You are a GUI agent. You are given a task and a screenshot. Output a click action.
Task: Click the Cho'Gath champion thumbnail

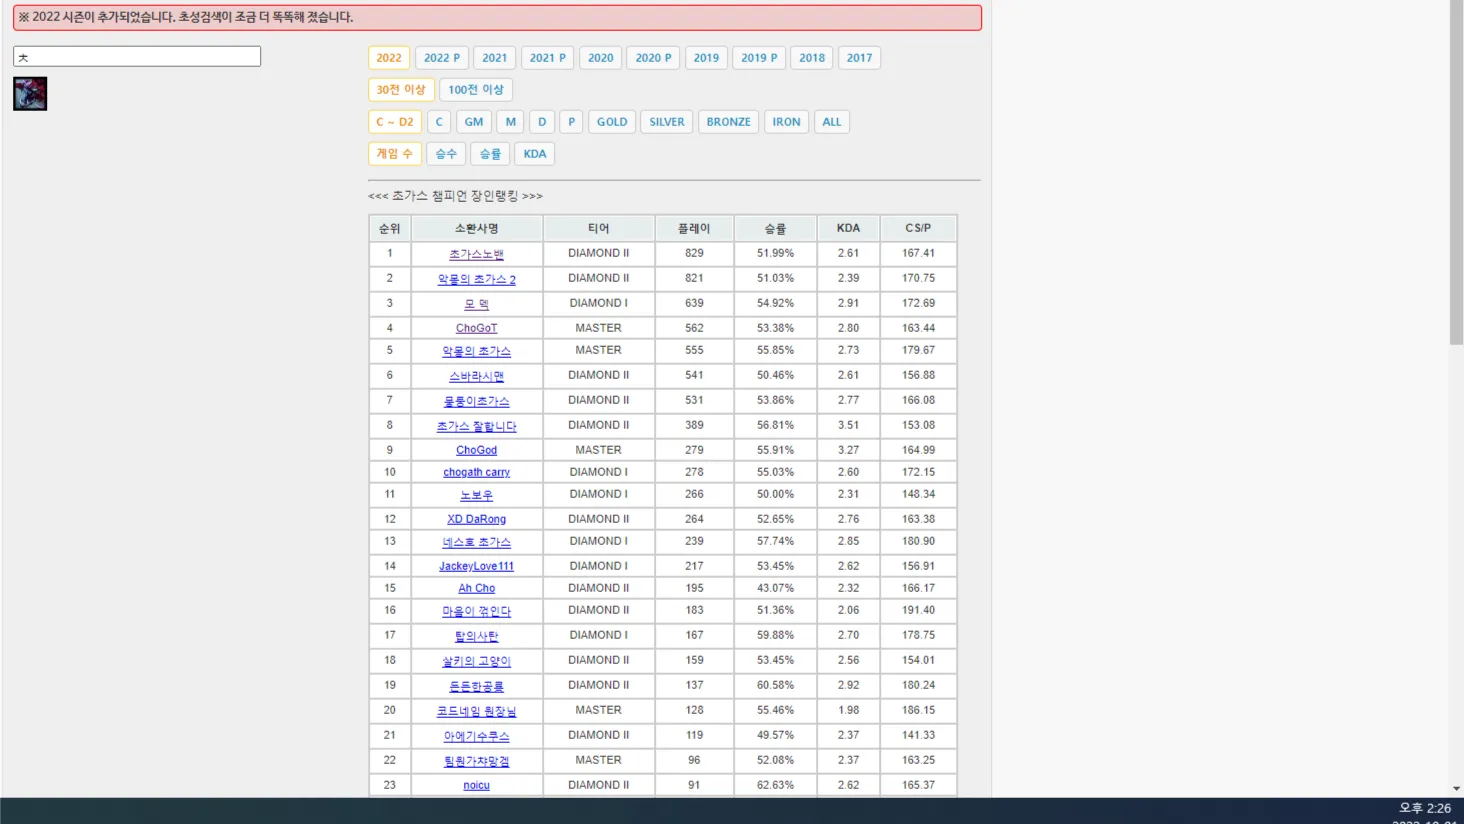coord(30,94)
